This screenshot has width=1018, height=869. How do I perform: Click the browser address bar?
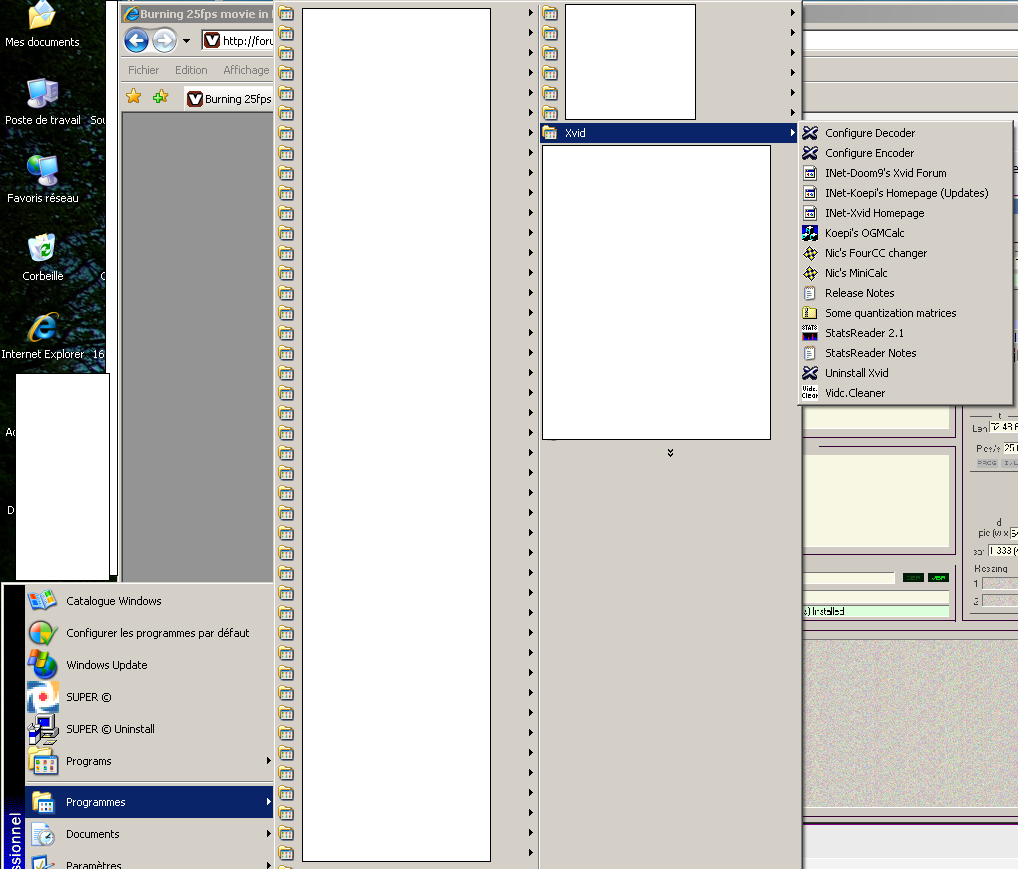click(x=238, y=41)
